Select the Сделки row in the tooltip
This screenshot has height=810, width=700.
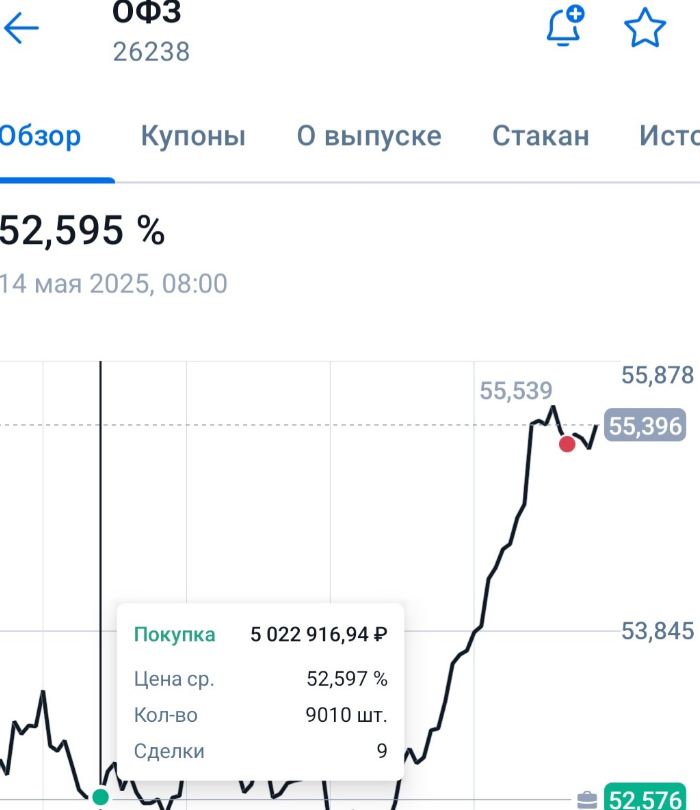[260, 751]
